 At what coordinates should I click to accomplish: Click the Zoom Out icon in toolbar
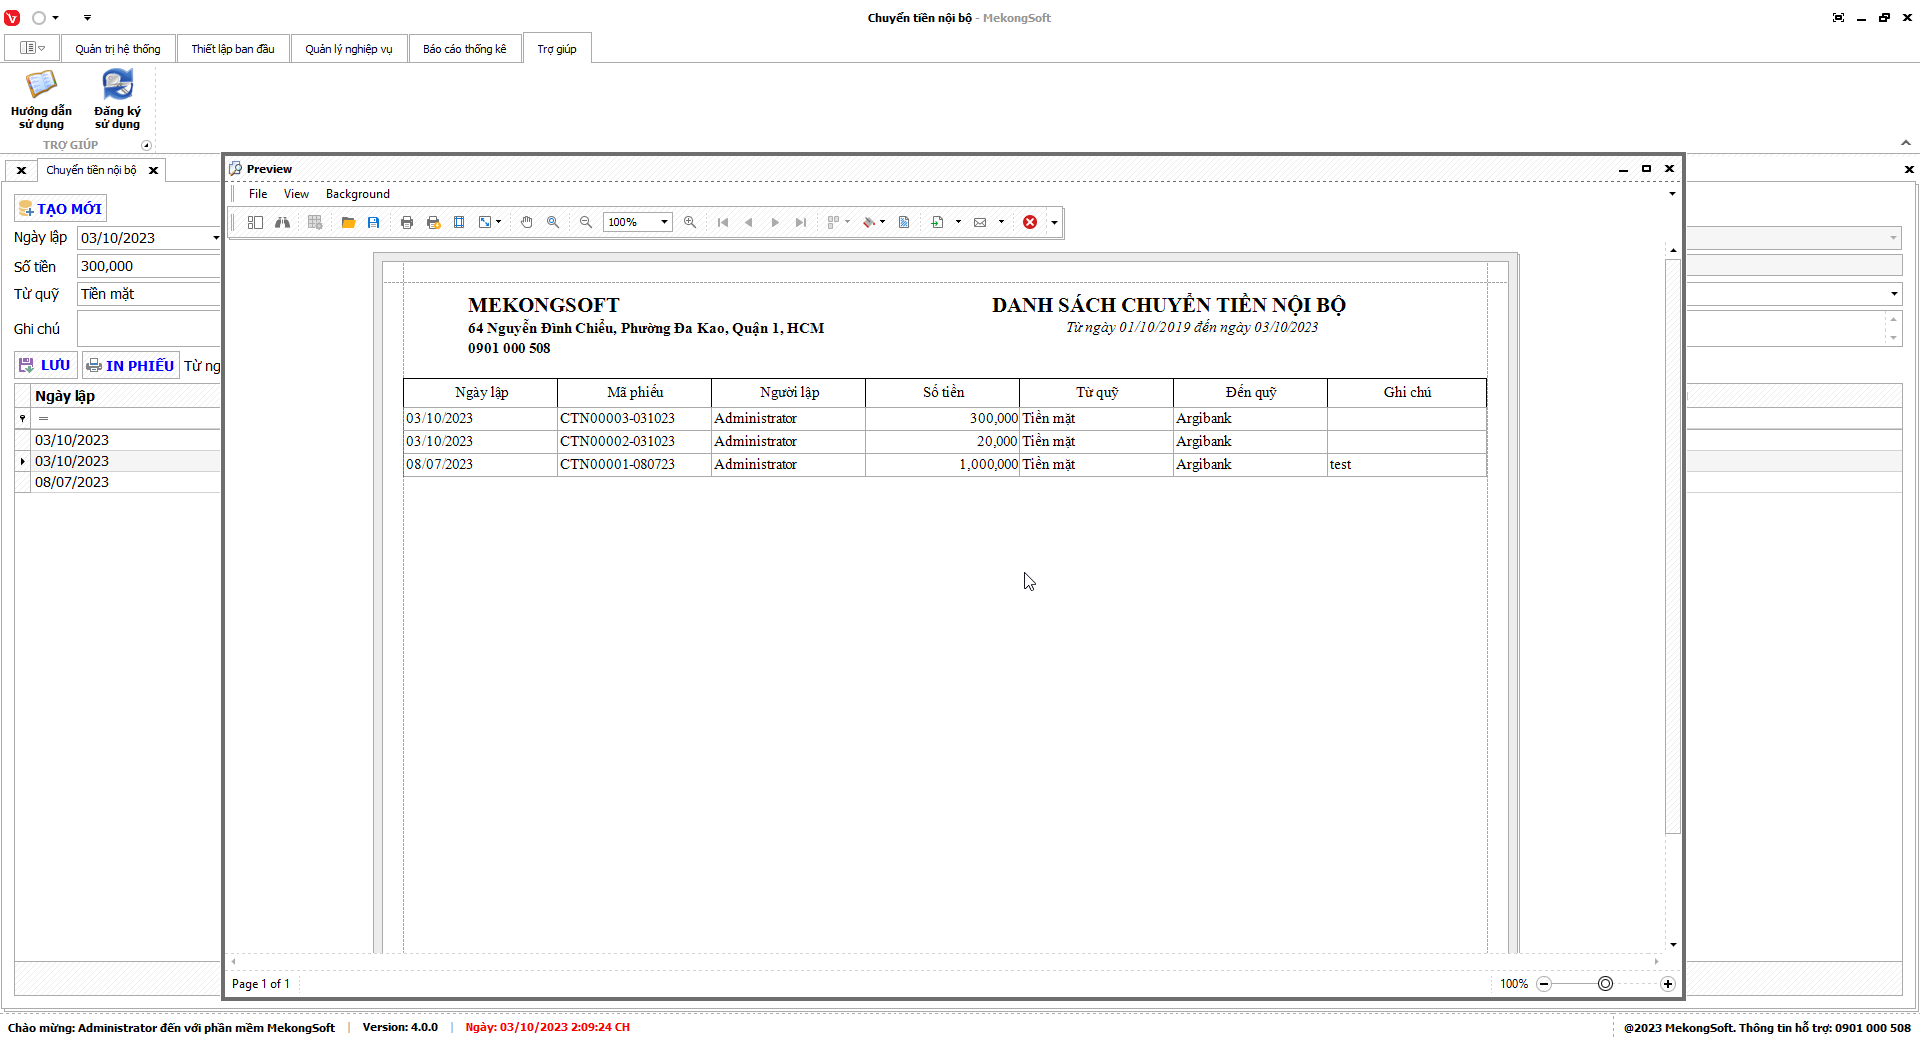tap(586, 222)
